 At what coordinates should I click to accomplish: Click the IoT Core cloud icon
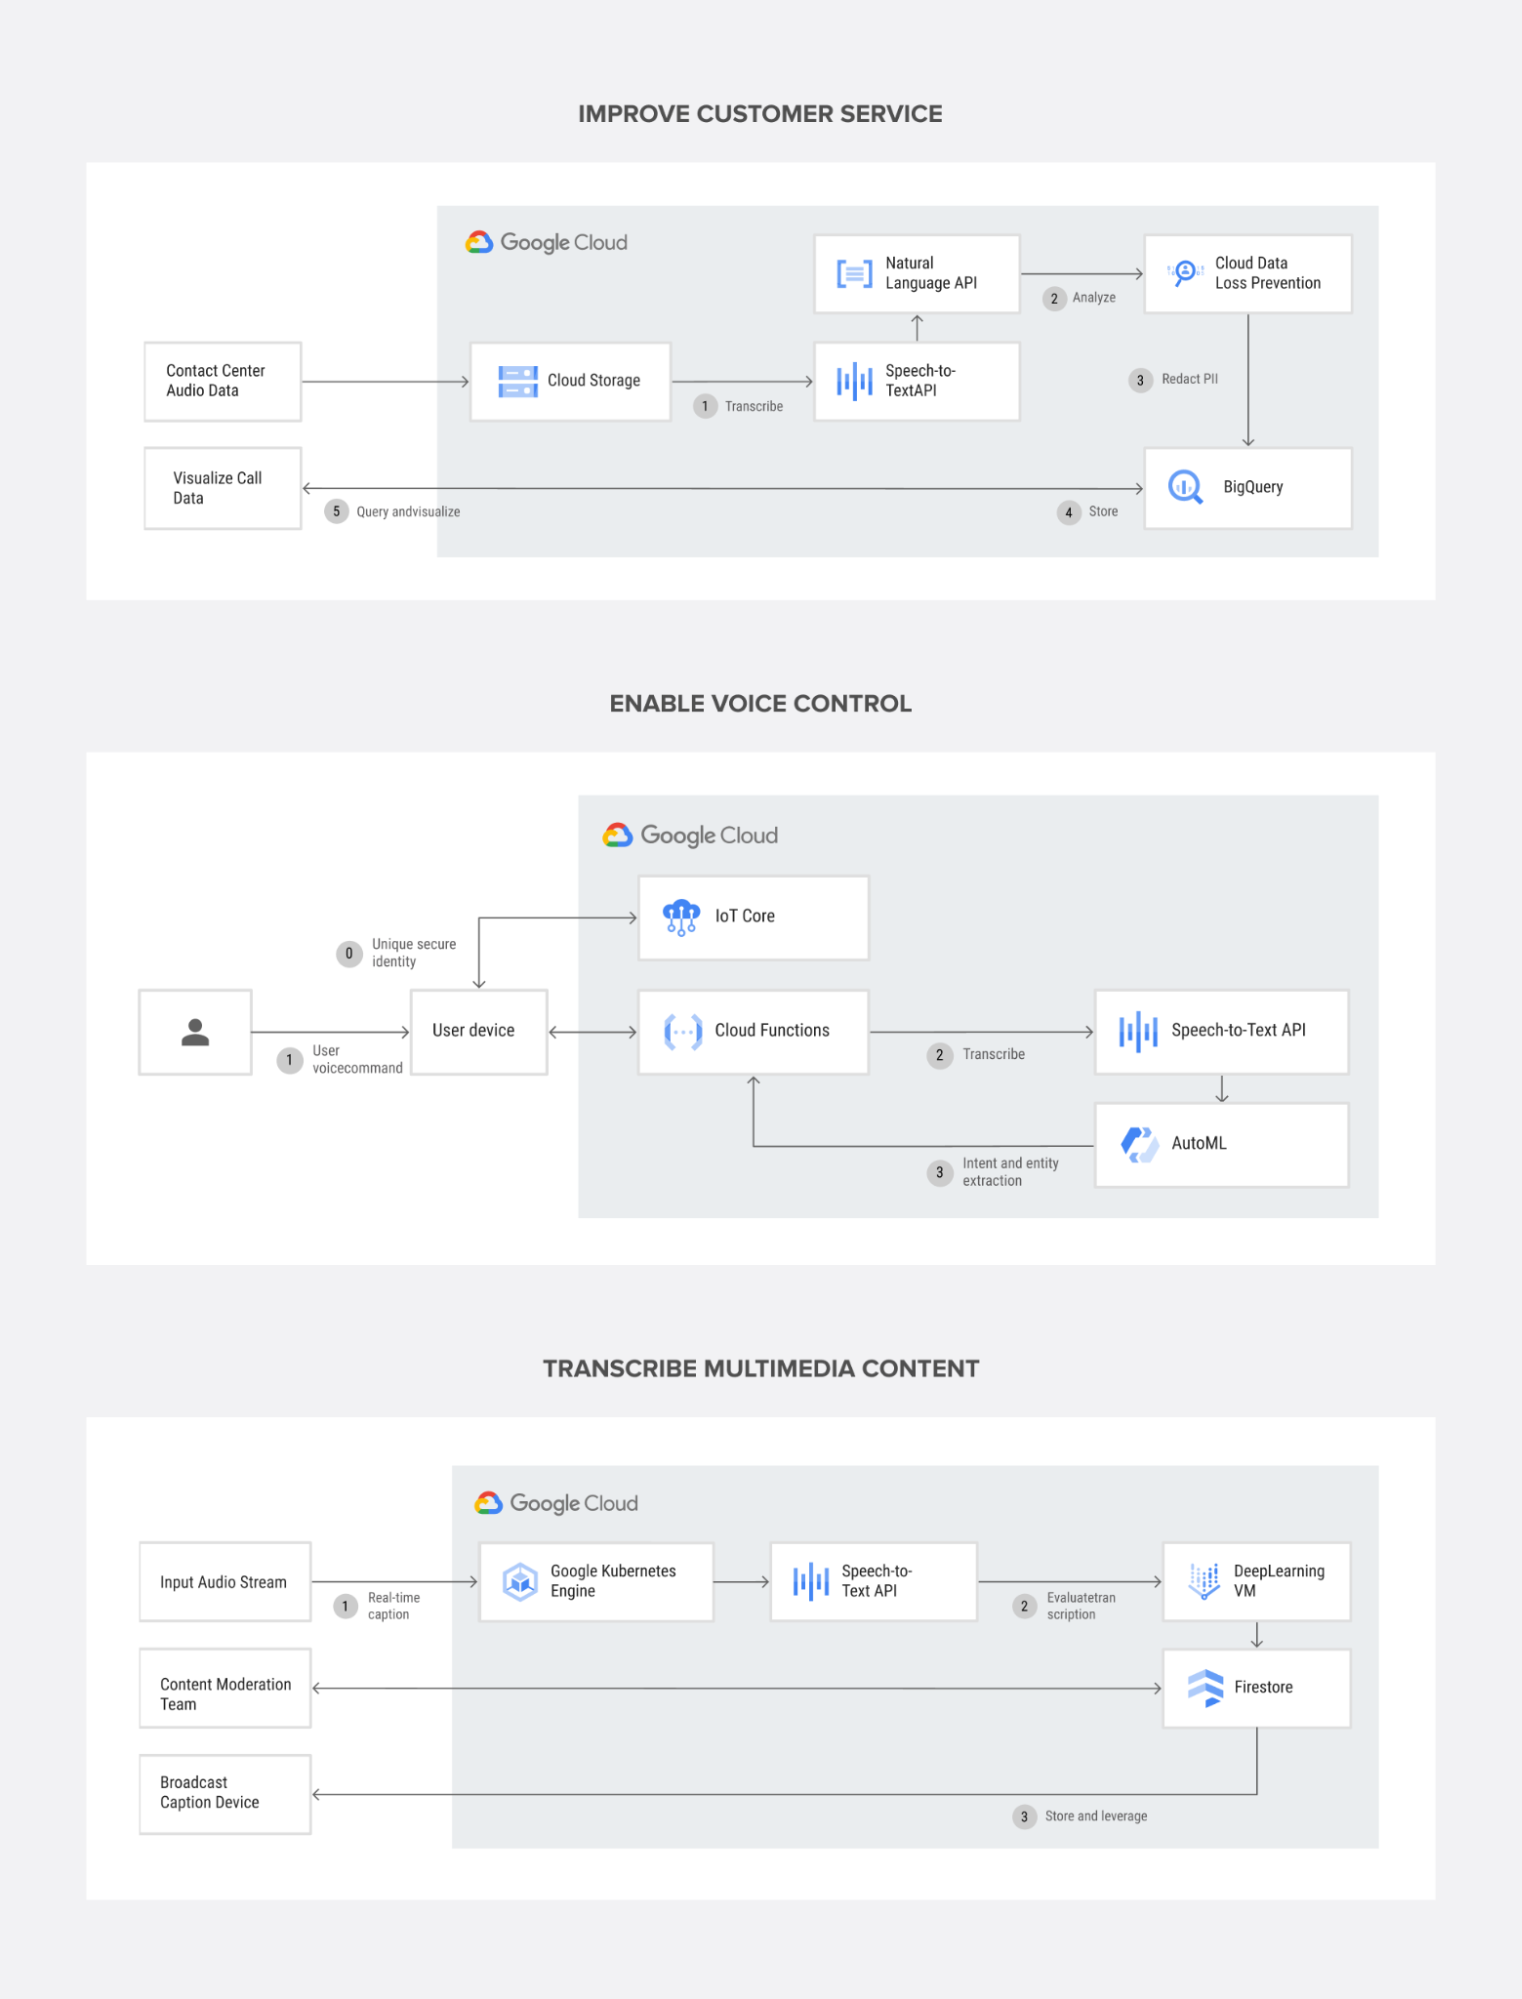click(x=681, y=916)
